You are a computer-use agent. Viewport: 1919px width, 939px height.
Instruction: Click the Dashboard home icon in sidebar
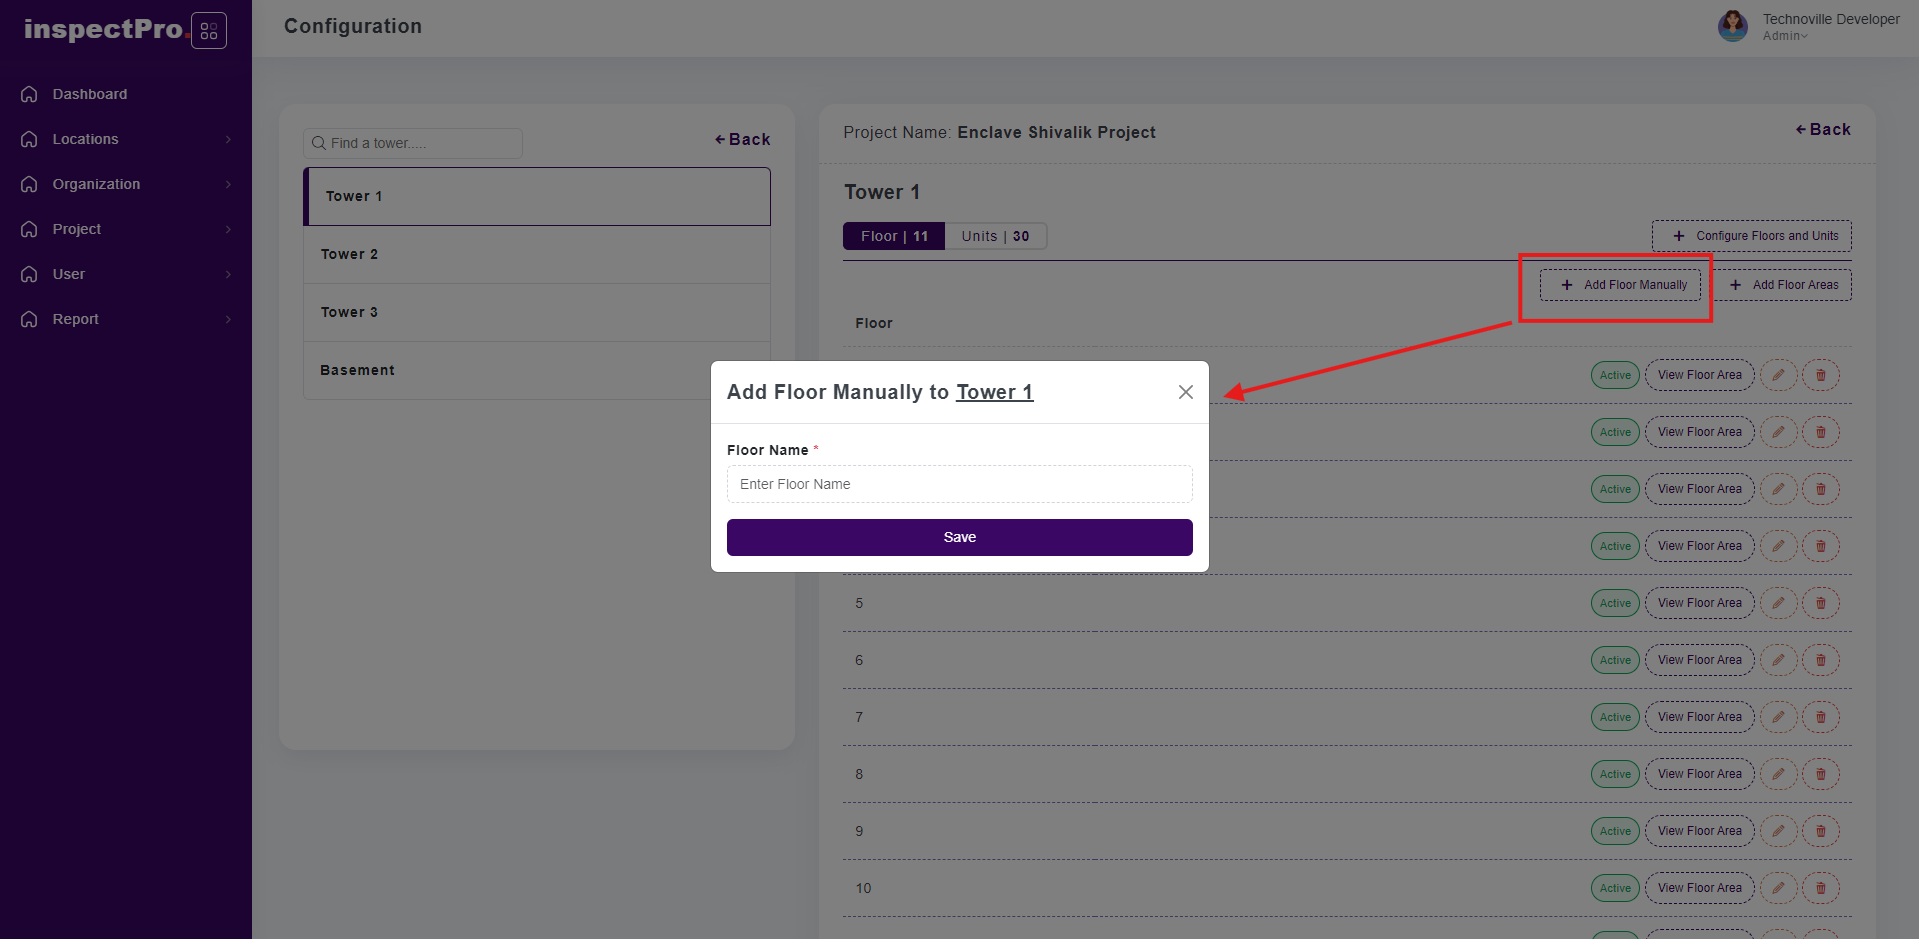tap(29, 94)
